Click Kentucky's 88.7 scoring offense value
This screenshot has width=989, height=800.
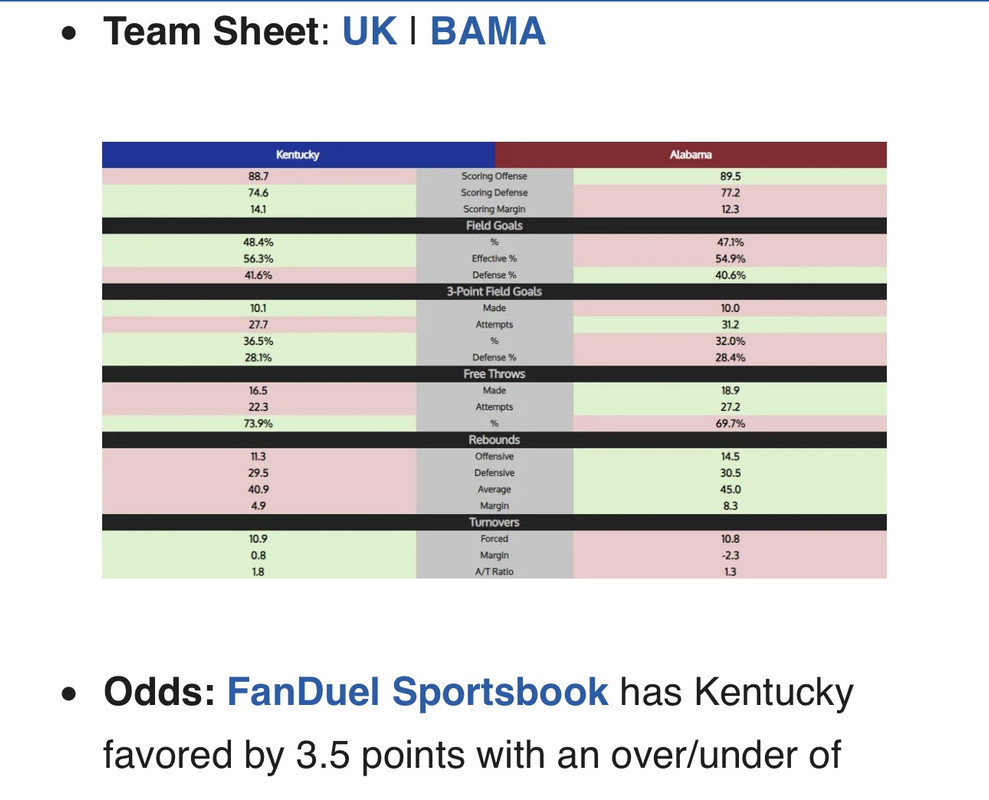[x=259, y=176]
